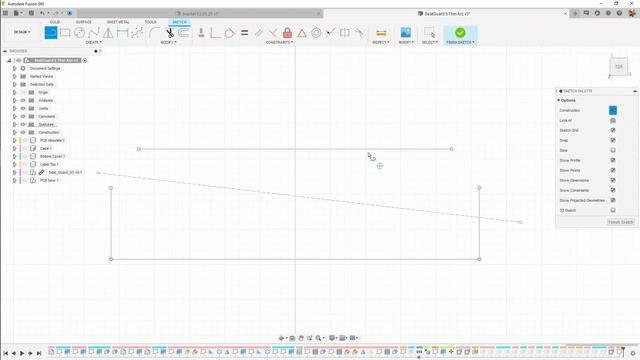
Task: Hide the Analysis folder via eye icon
Action: [x=23, y=100]
